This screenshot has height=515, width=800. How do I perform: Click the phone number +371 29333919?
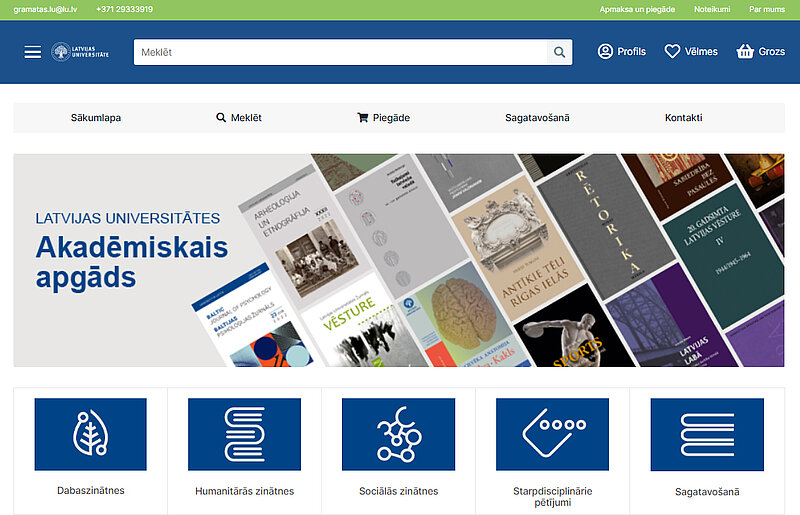point(124,9)
